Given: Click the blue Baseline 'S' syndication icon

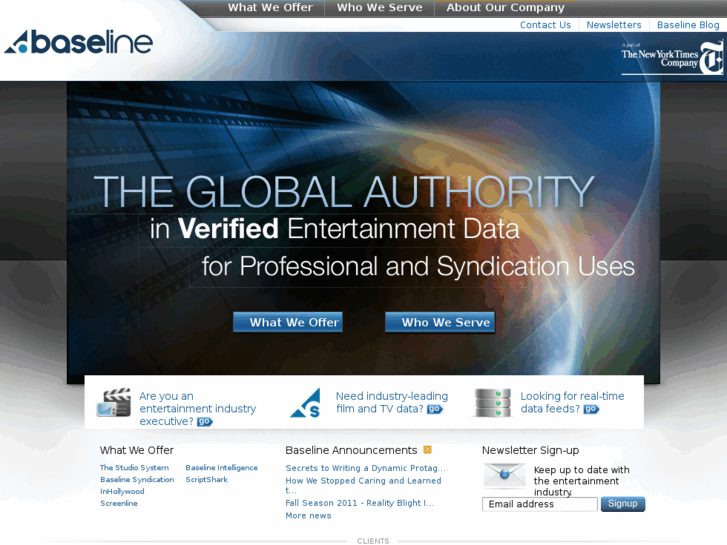Looking at the screenshot, I should [x=306, y=403].
